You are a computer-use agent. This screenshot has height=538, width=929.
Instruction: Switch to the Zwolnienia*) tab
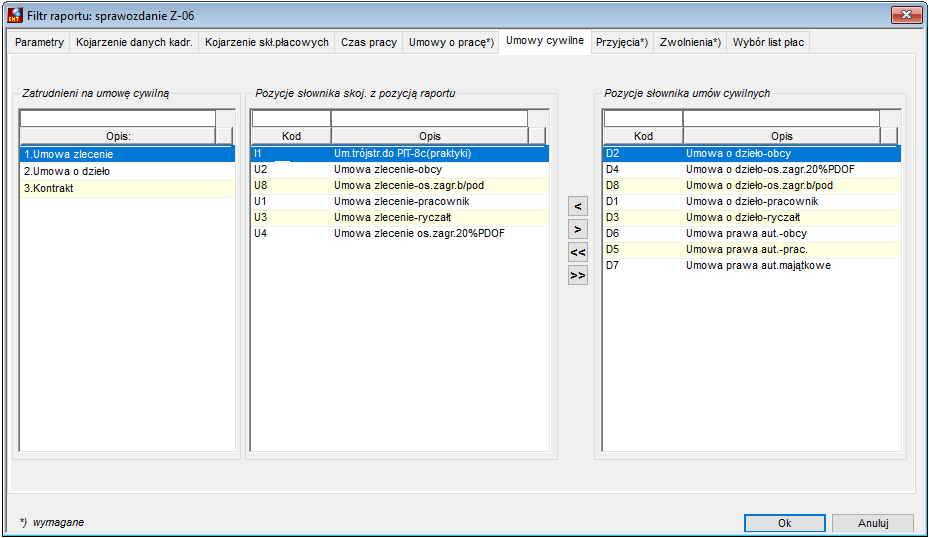tap(690, 43)
